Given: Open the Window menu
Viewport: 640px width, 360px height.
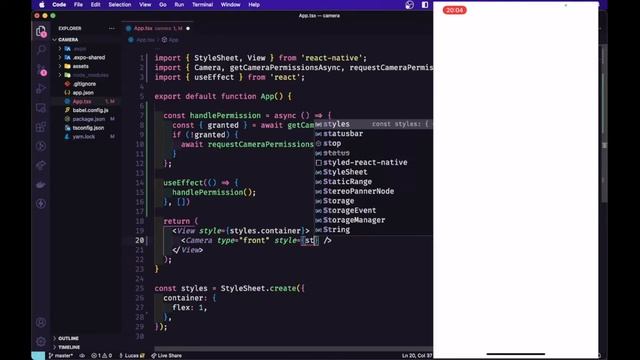Looking at the screenshot, I should pos(231,5).
